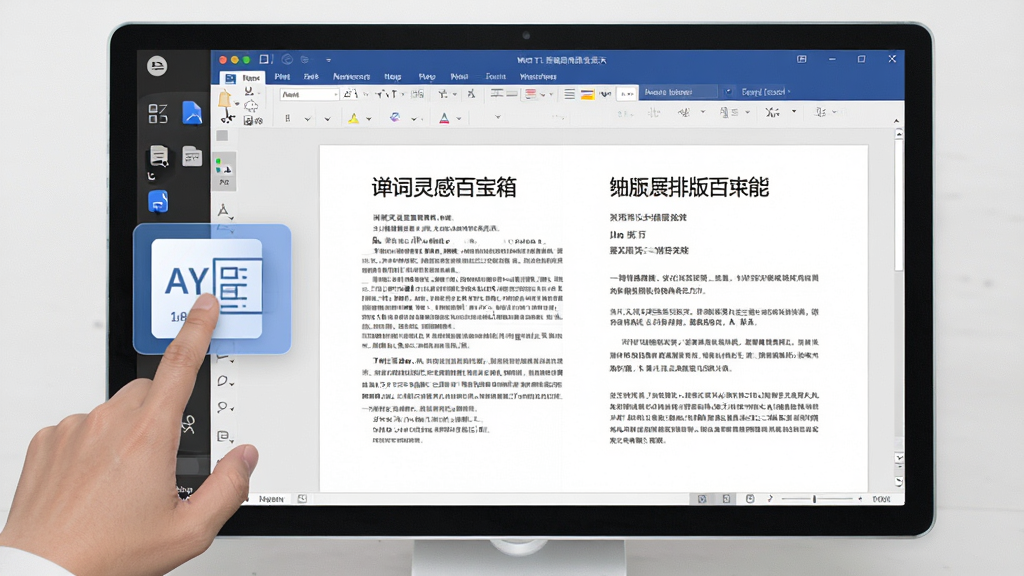The image size is (1024, 576).
Task: Open the font name combo box
Action: [310, 95]
